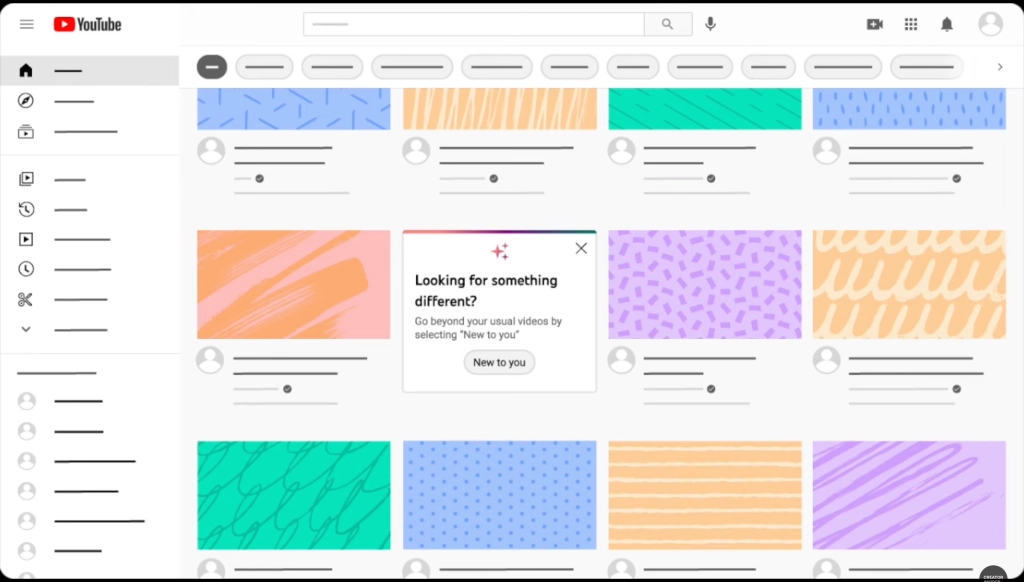Open third subscription channel avatar in sidebar
The image size is (1024, 582).
coord(27,461)
